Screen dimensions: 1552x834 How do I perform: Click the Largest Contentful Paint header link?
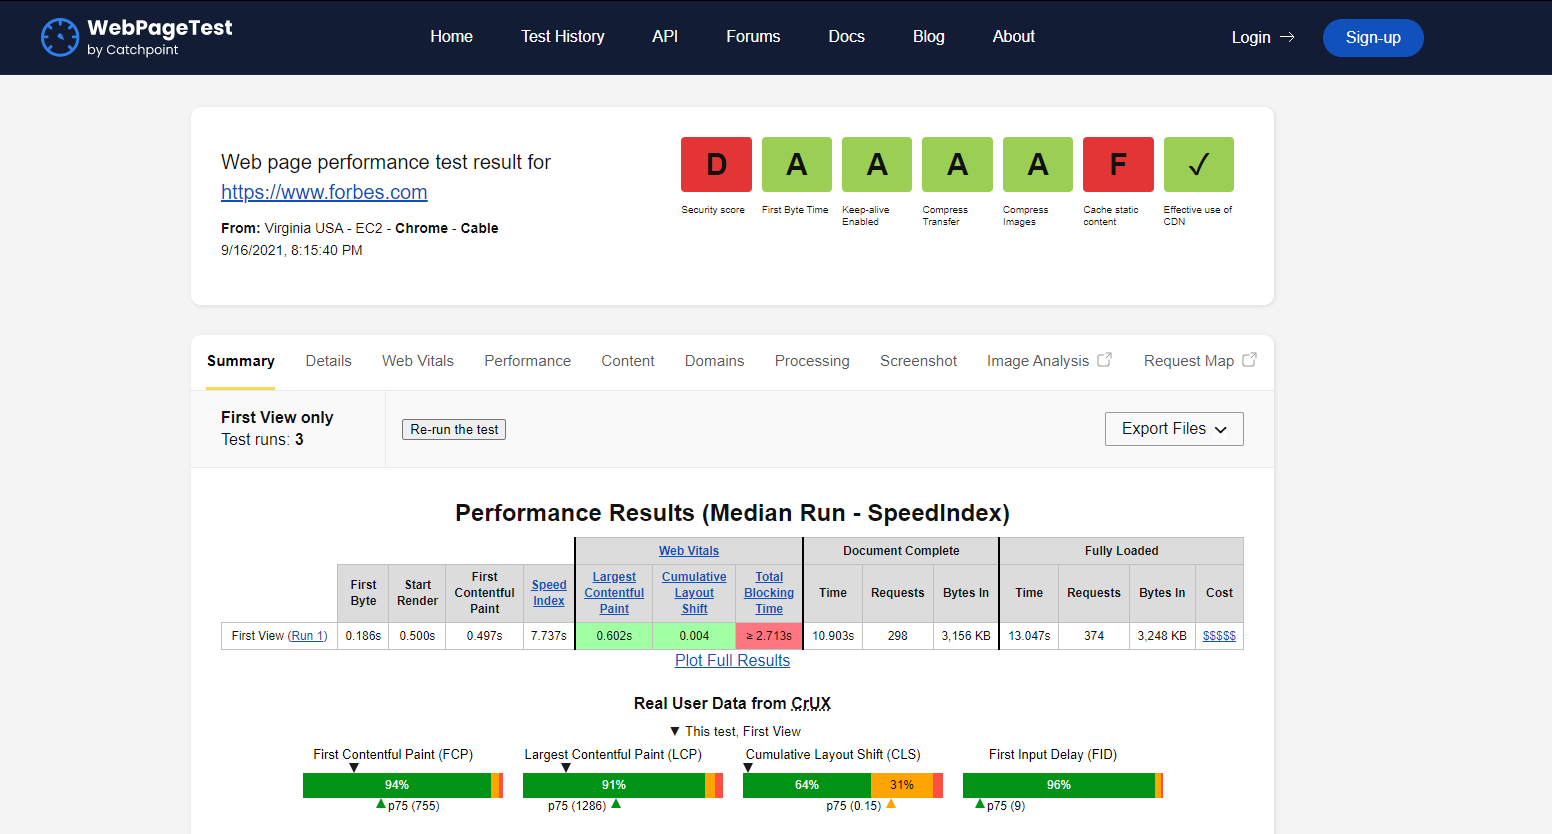(614, 593)
